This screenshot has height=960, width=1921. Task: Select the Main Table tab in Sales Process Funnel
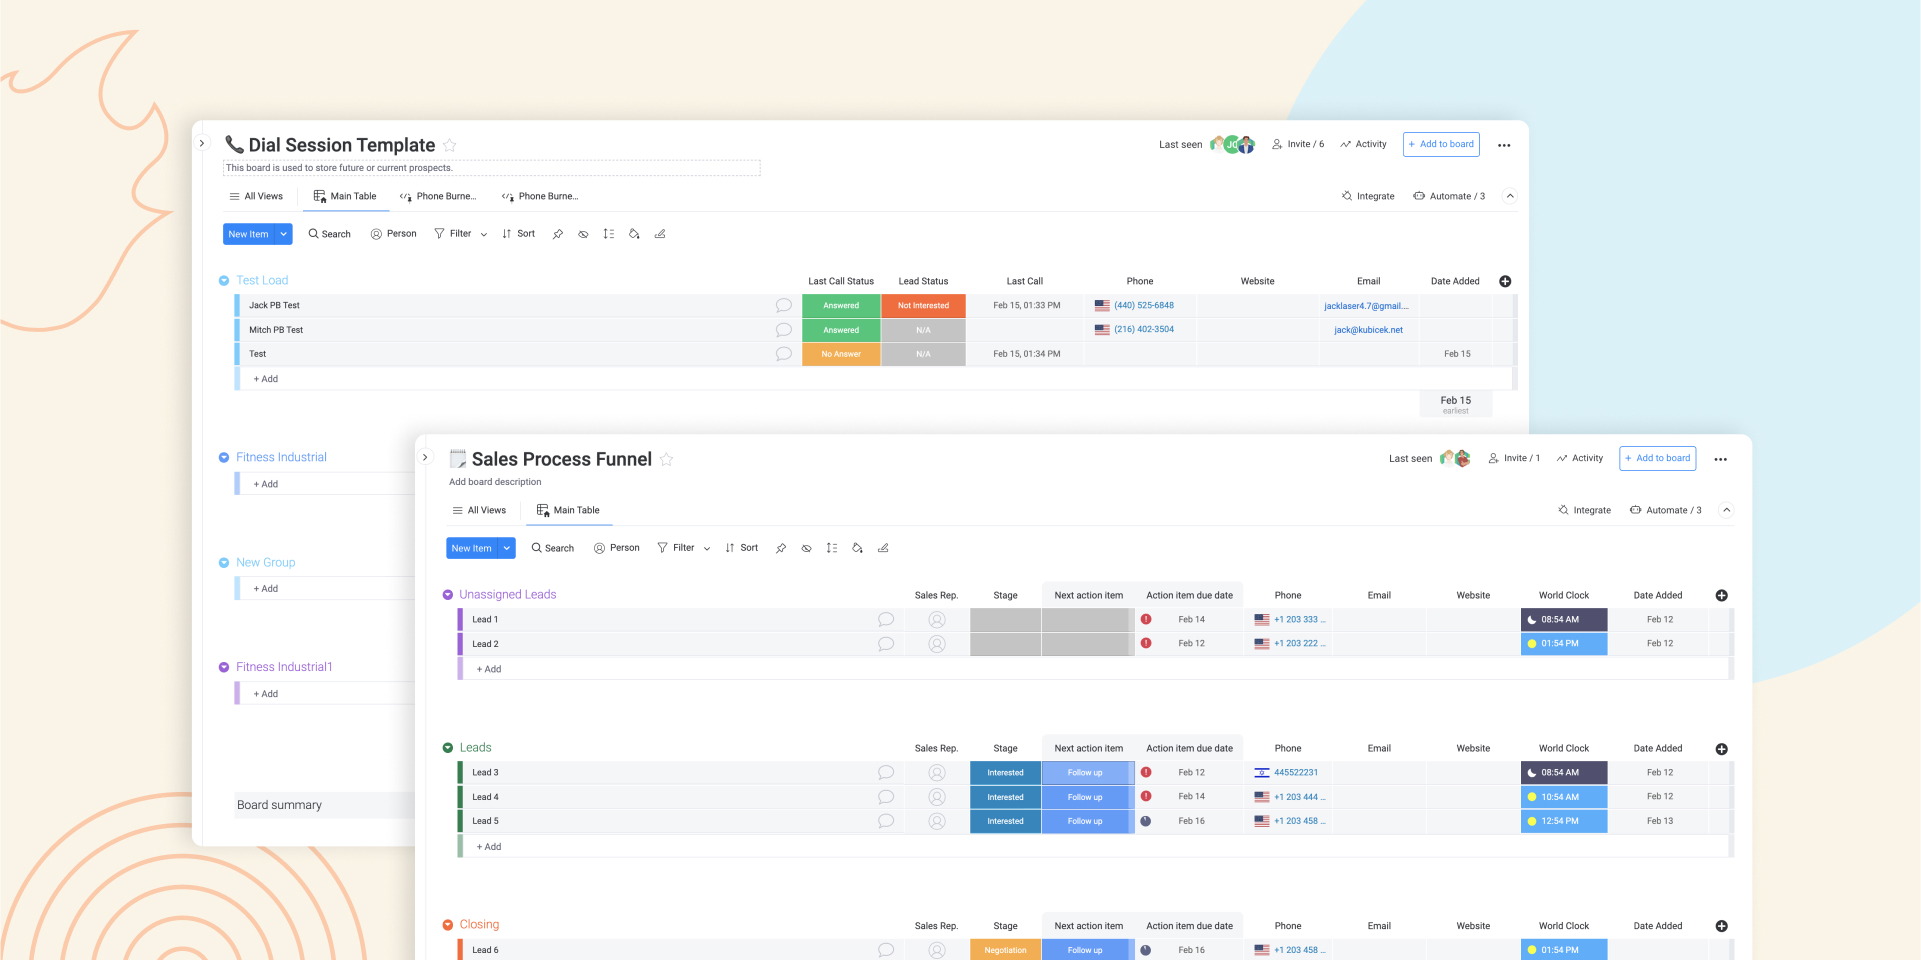[x=568, y=510]
